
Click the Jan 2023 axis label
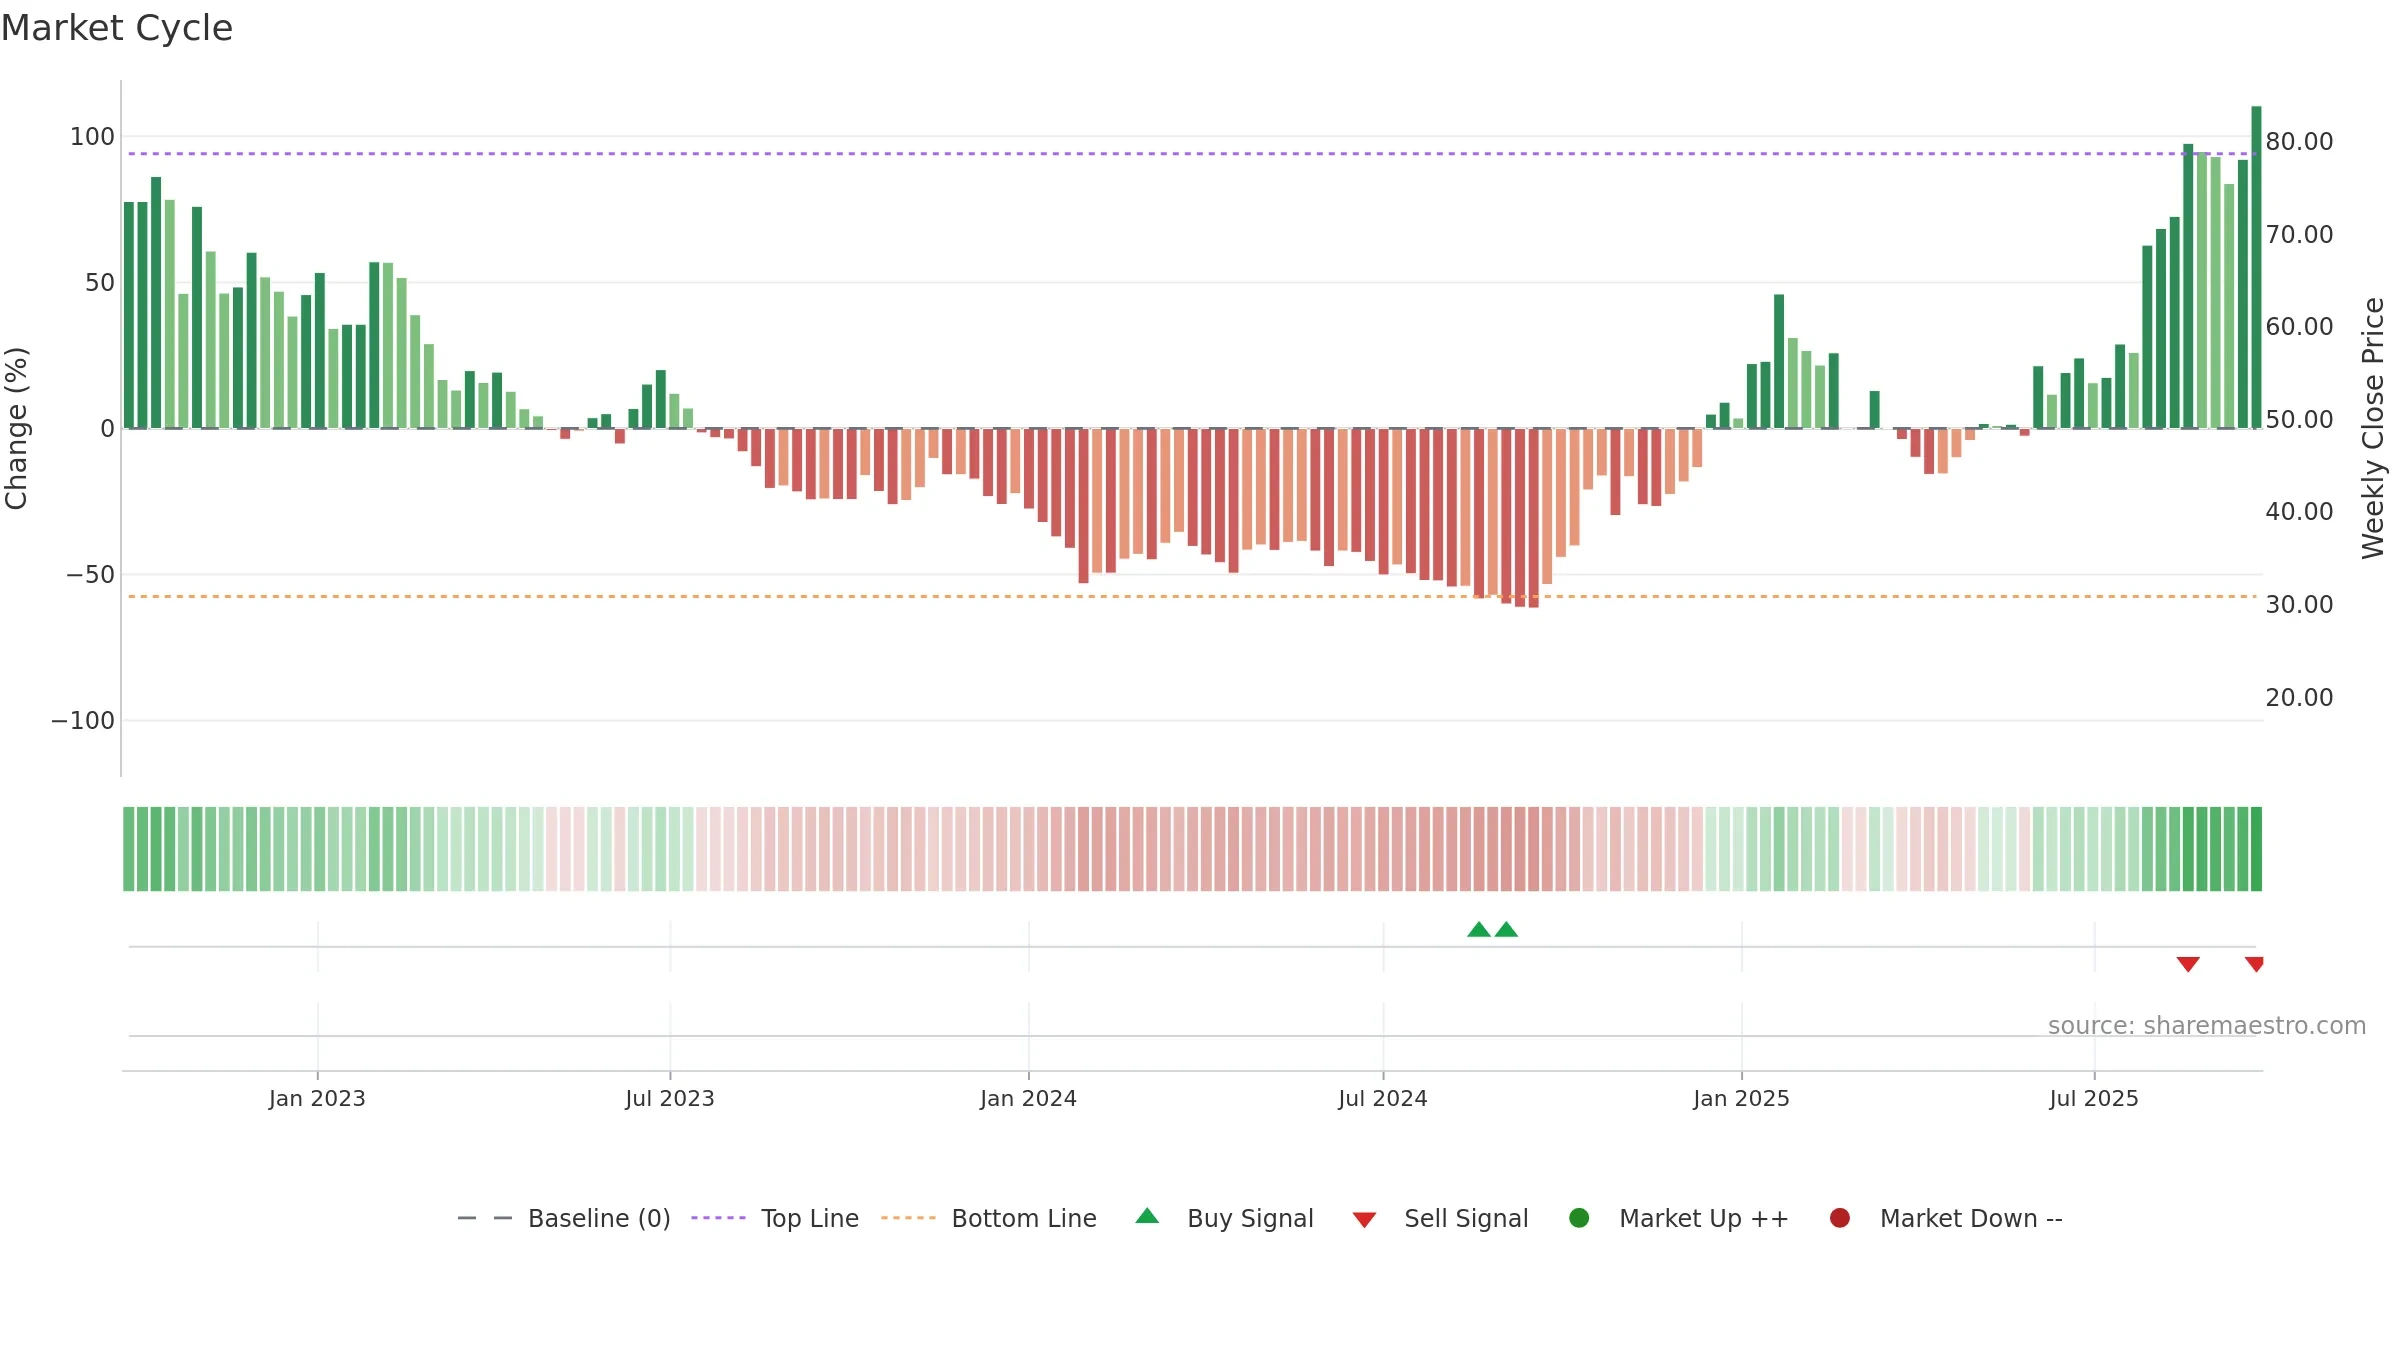pyautogui.click(x=317, y=1098)
